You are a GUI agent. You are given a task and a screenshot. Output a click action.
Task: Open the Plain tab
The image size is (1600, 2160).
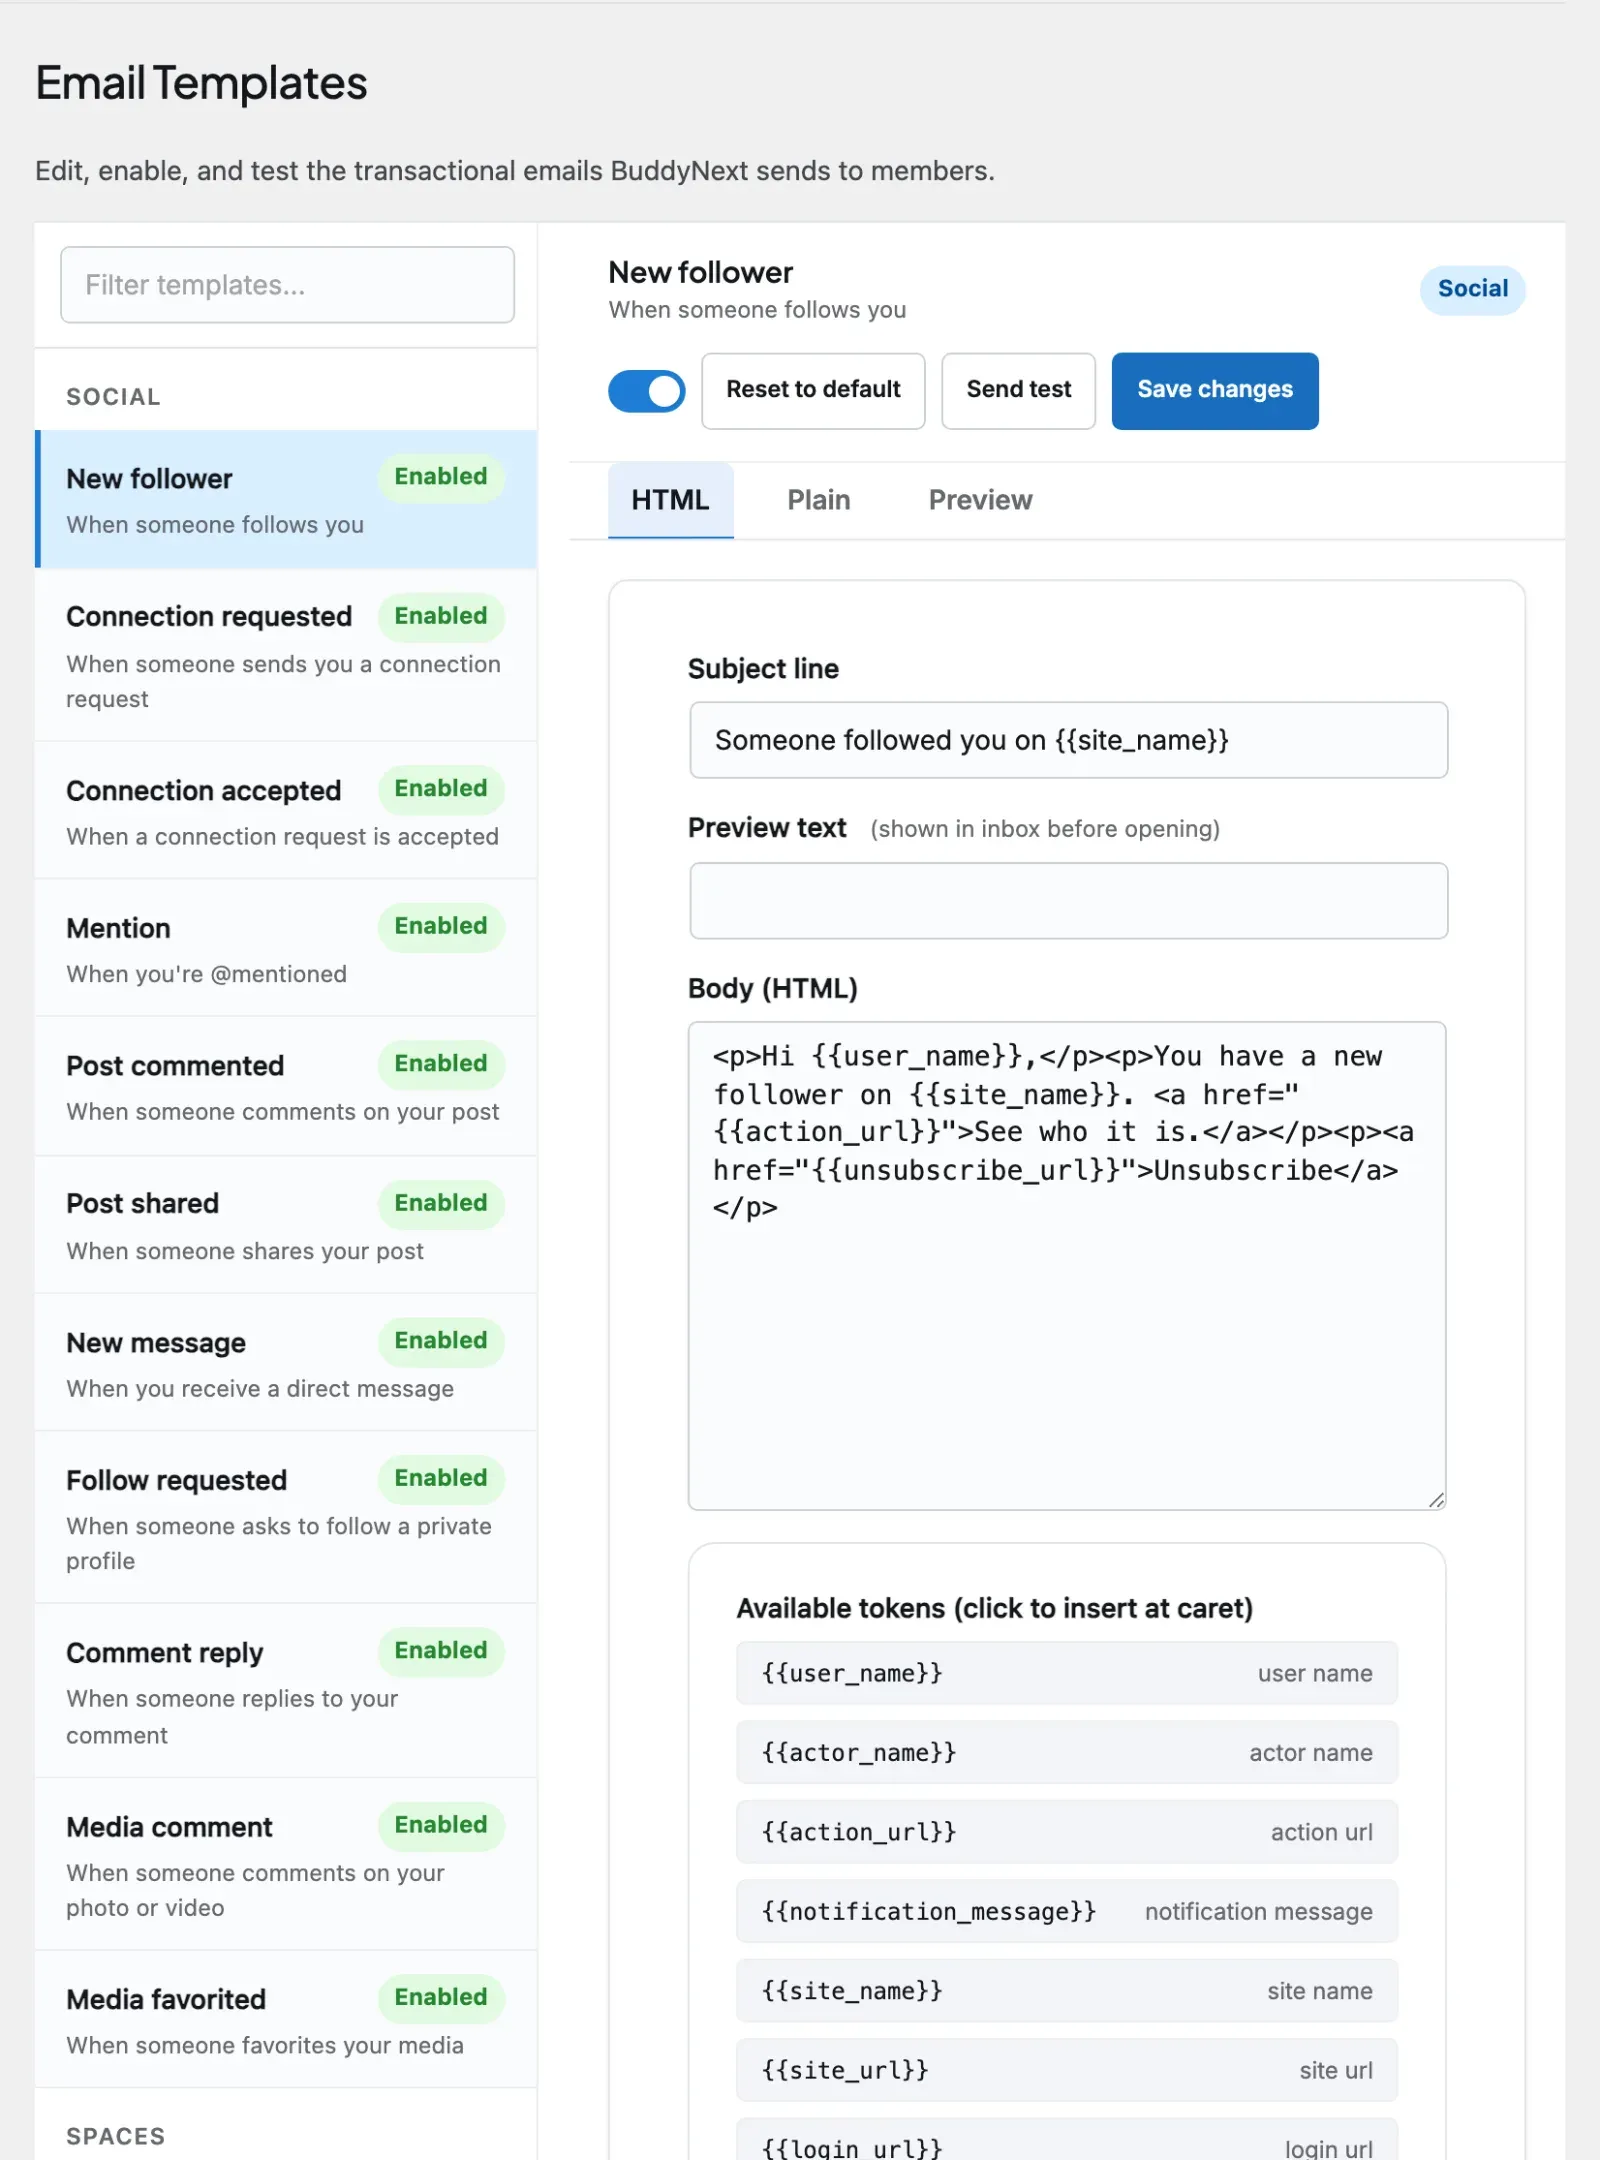(x=818, y=500)
